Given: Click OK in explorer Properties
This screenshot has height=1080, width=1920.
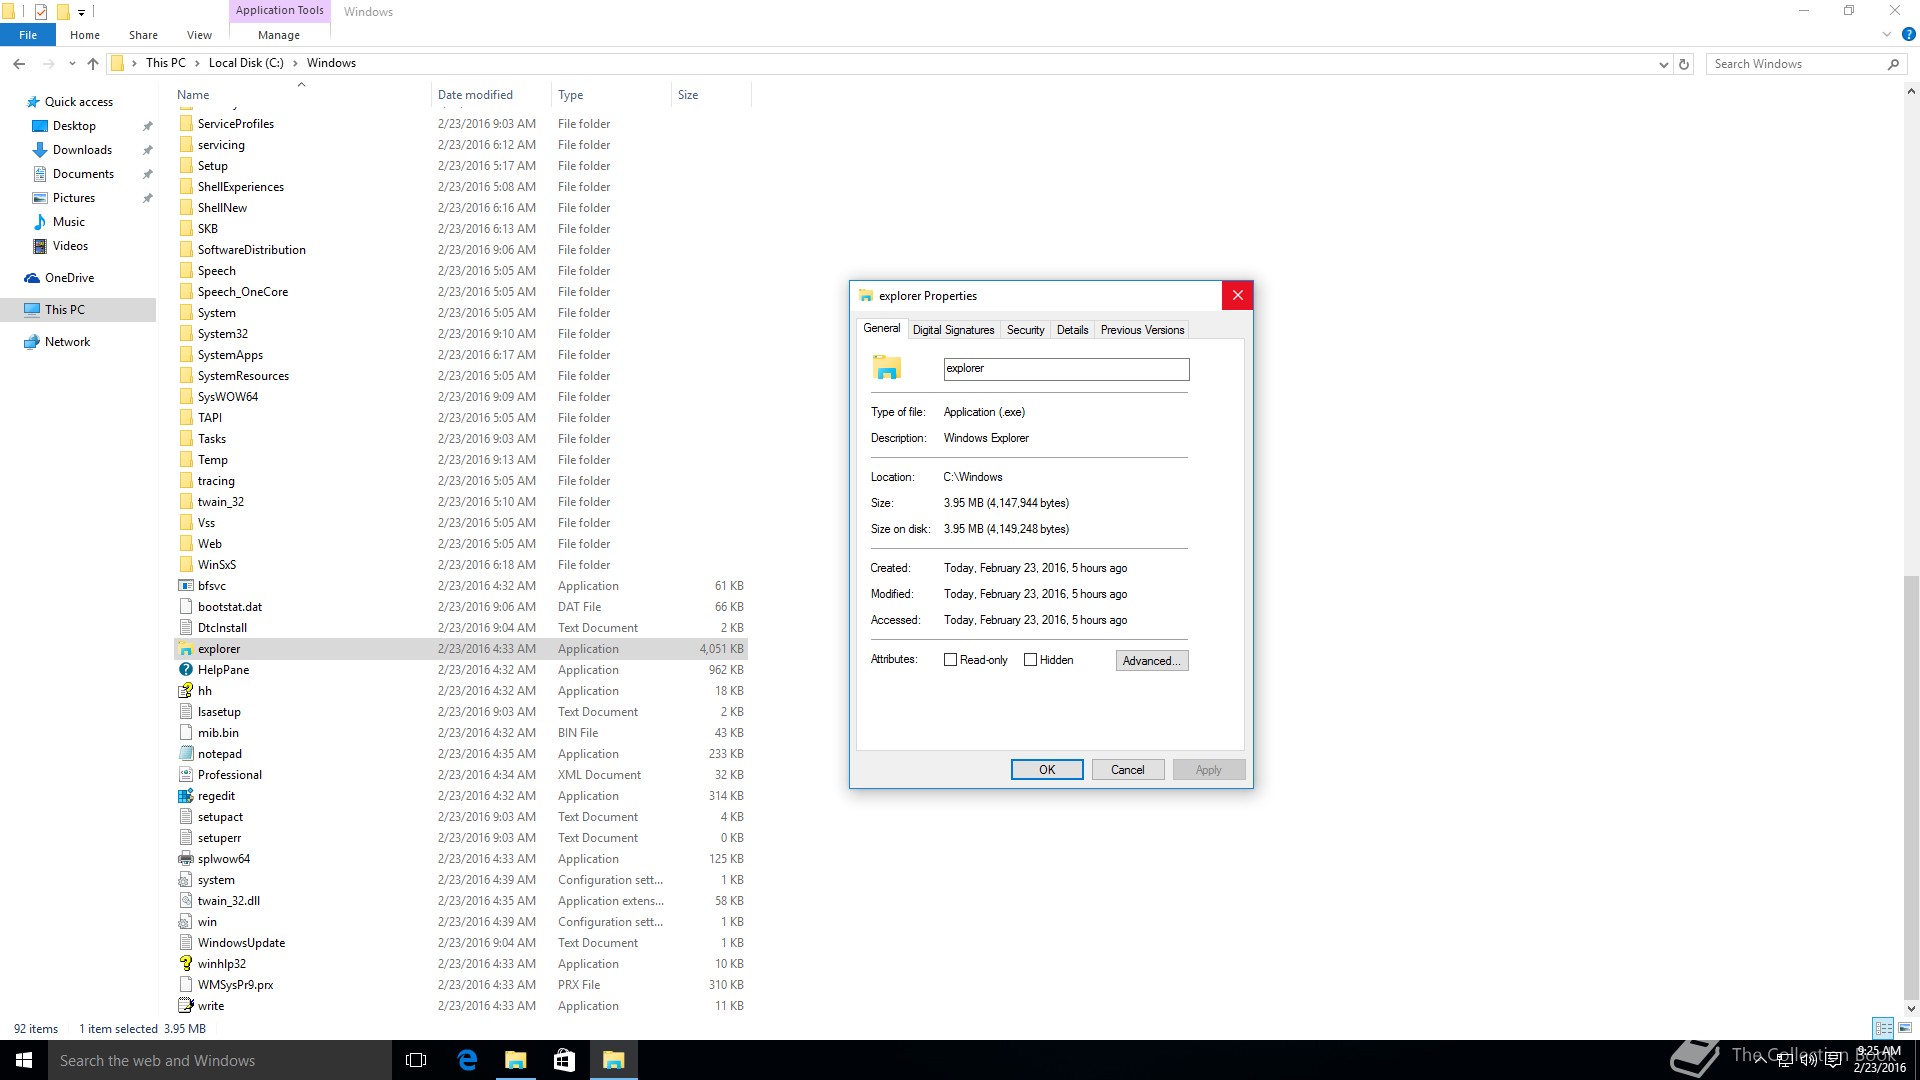Looking at the screenshot, I should point(1047,770).
